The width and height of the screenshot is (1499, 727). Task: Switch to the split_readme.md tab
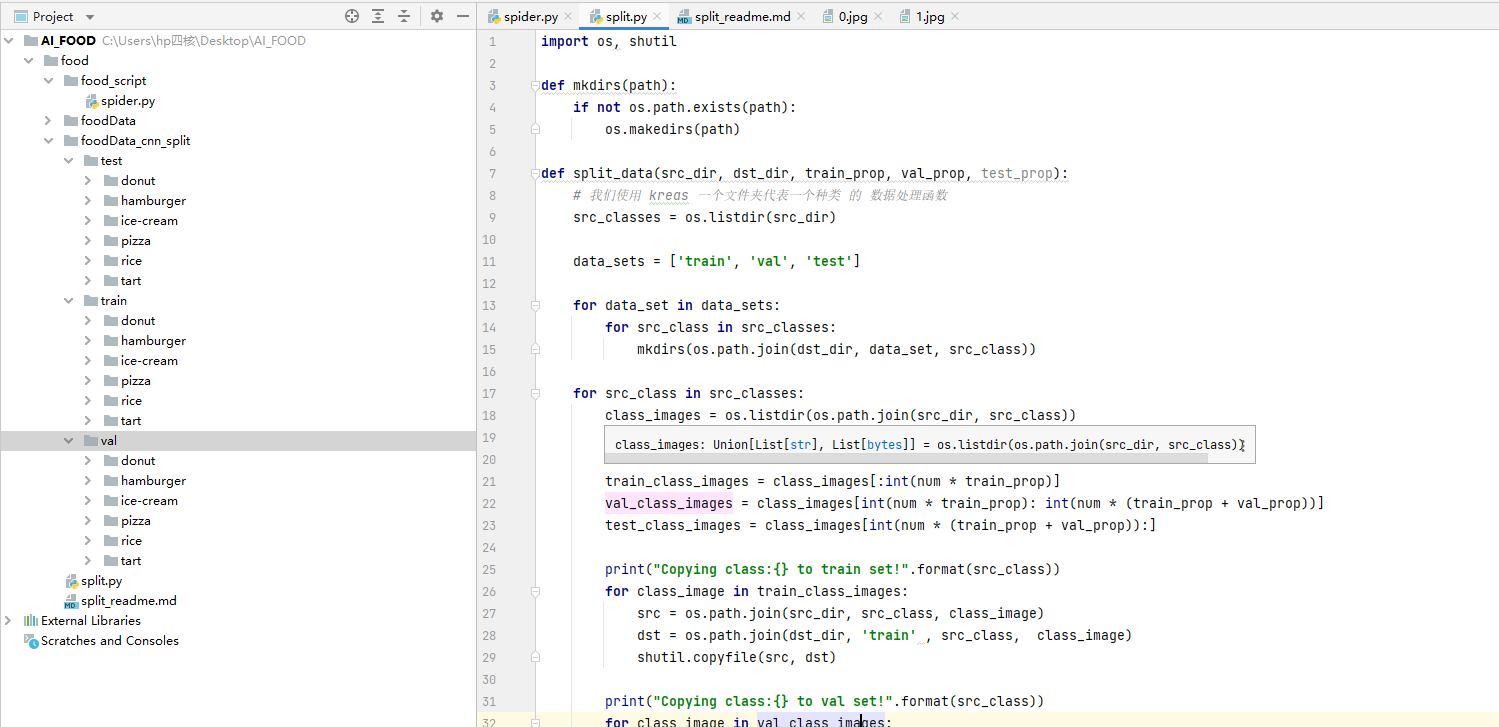743,17
